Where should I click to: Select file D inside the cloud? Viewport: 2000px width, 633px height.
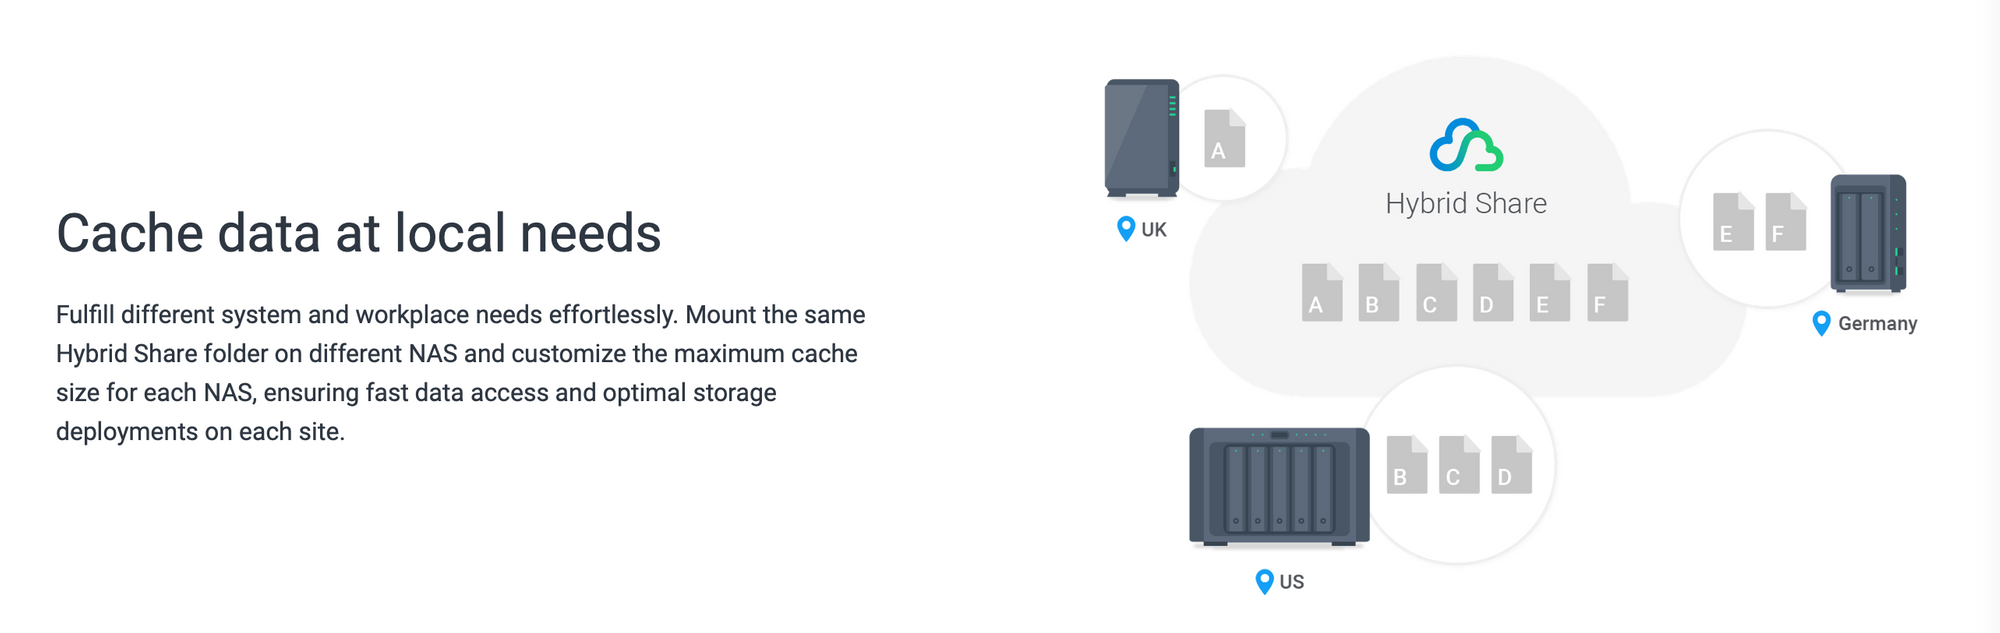[1493, 292]
